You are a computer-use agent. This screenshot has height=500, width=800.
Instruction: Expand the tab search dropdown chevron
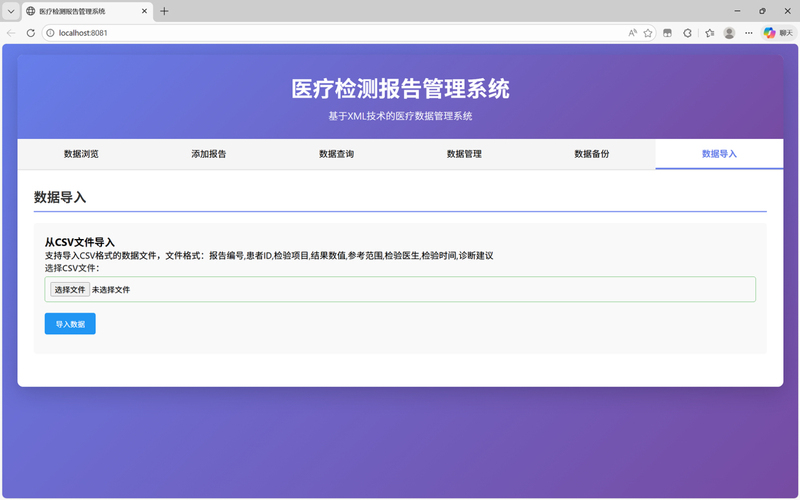pos(10,11)
